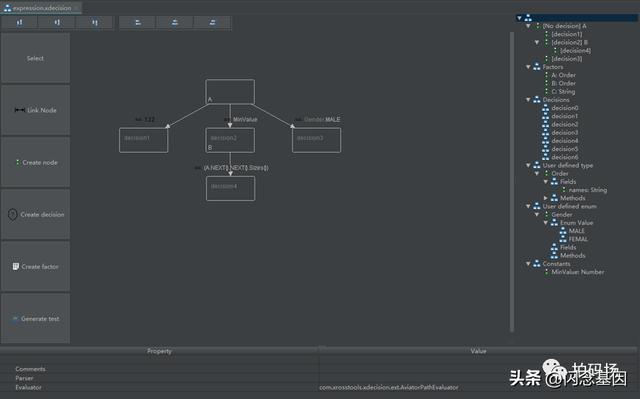
Task: Select the MinValue: Number constant in tree
Action: [x=577, y=272]
